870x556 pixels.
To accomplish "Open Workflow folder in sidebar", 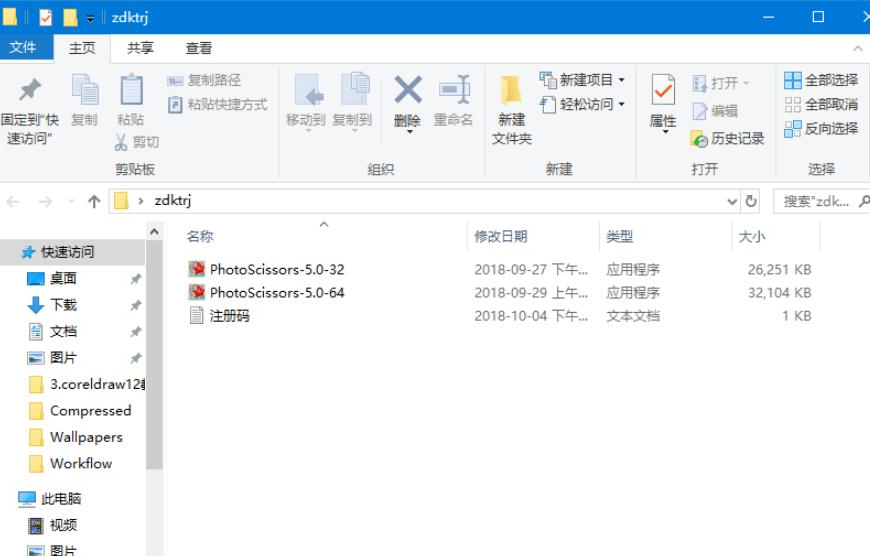I will [x=81, y=463].
